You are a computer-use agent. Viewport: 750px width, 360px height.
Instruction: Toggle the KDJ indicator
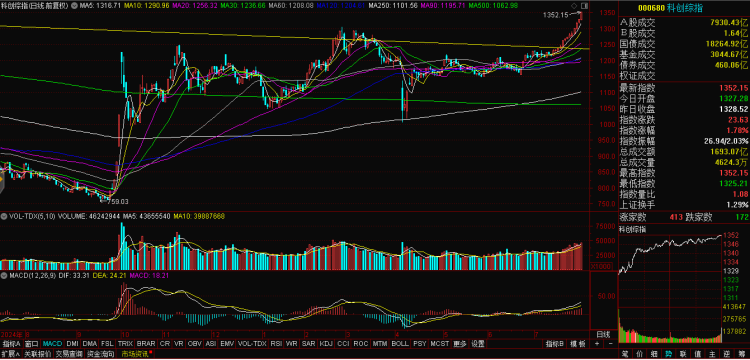pyautogui.click(x=326, y=344)
